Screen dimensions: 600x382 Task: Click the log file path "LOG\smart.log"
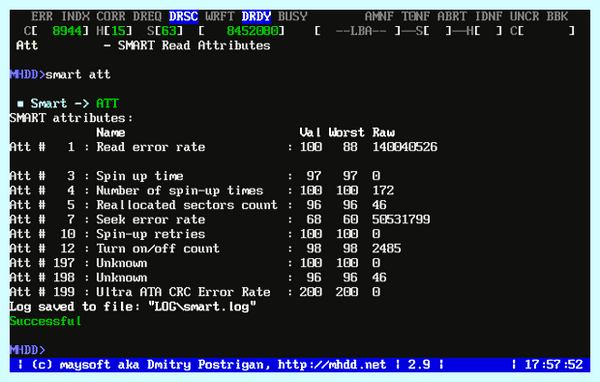202,307
